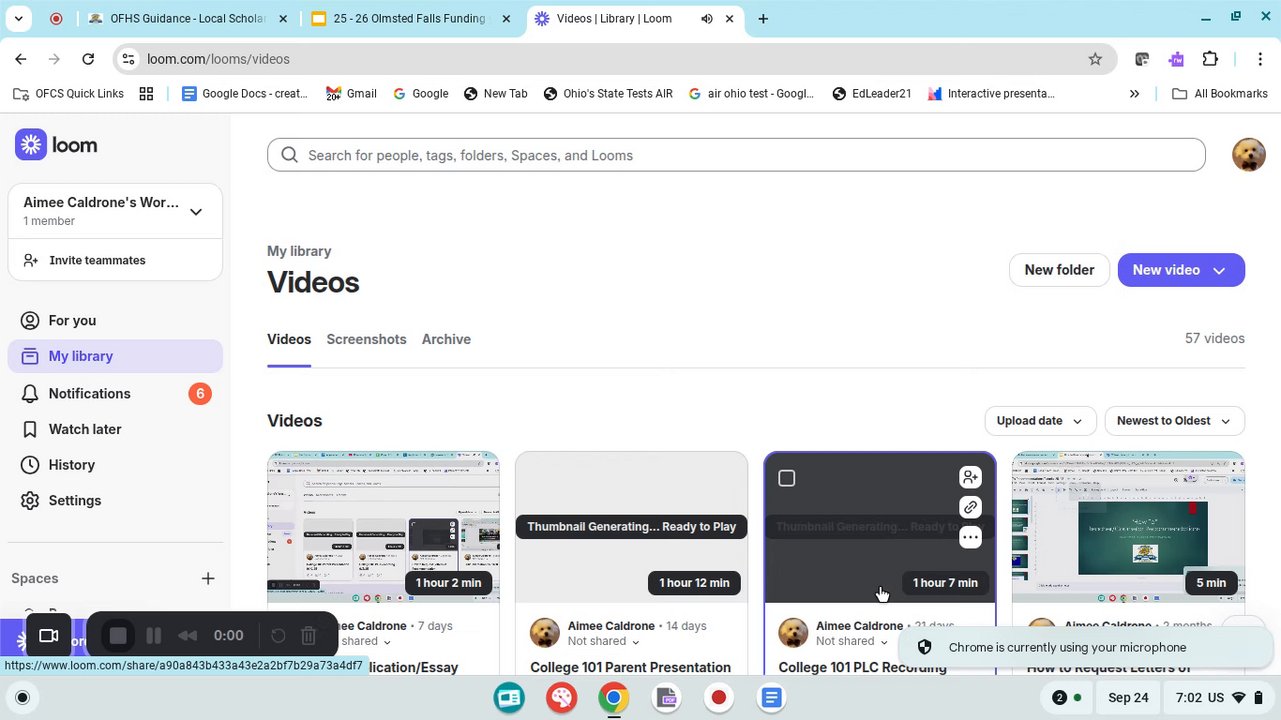Viewport: 1281px width, 720px height.
Task: Open the College 101 Parent Presentation title
Action: (631, 667)
